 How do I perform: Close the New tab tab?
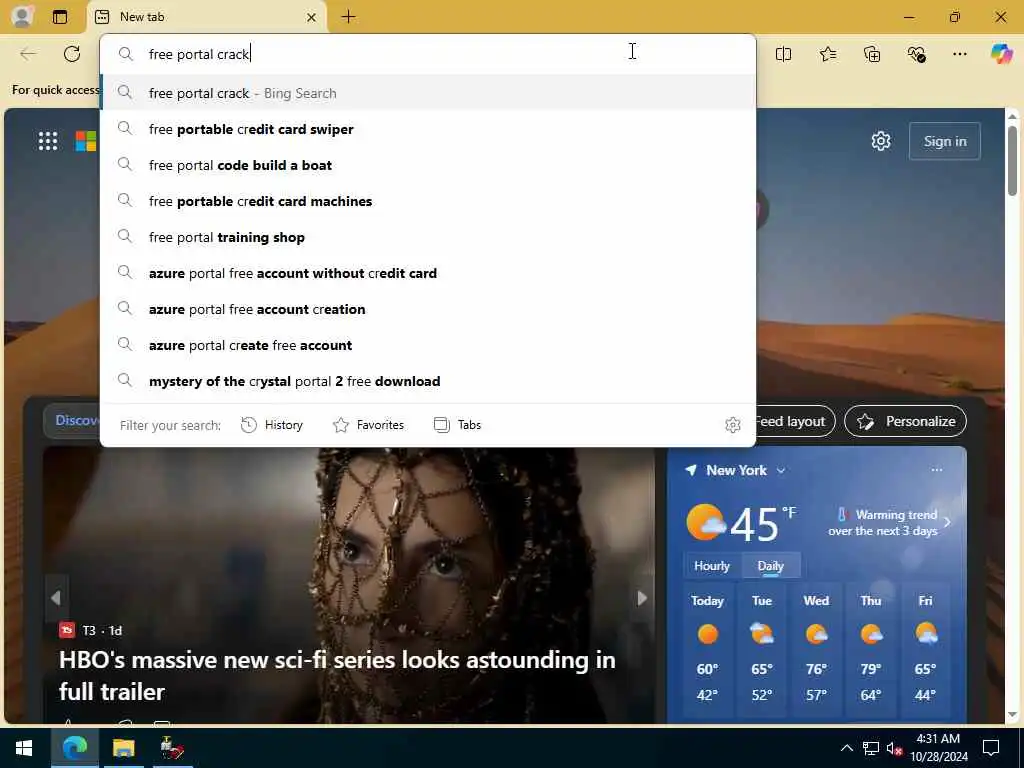pos(312,18)
